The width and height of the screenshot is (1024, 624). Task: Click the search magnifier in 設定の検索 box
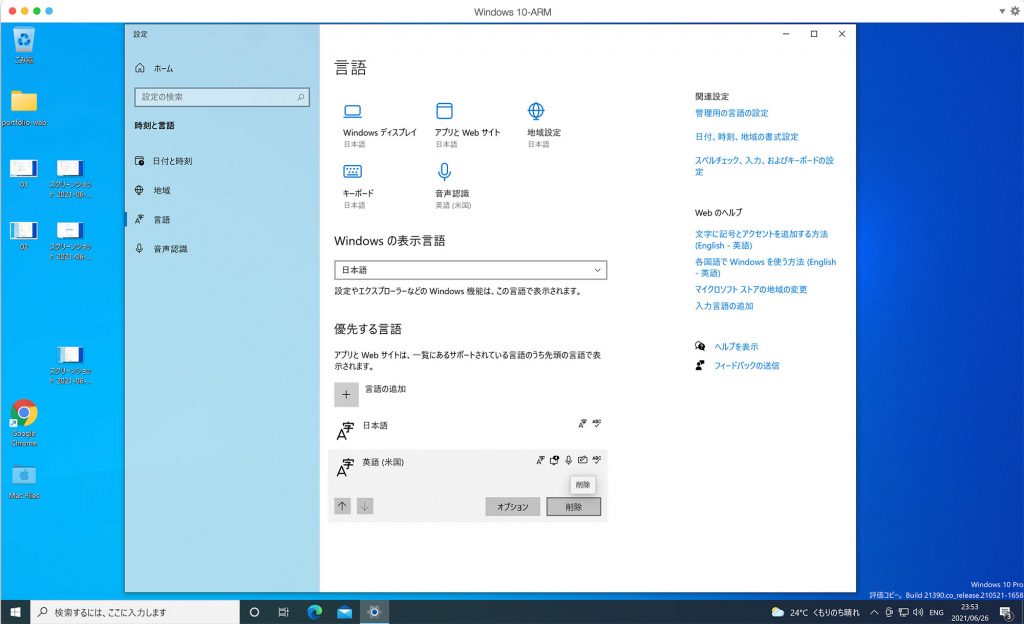click(x=301, y=97)
